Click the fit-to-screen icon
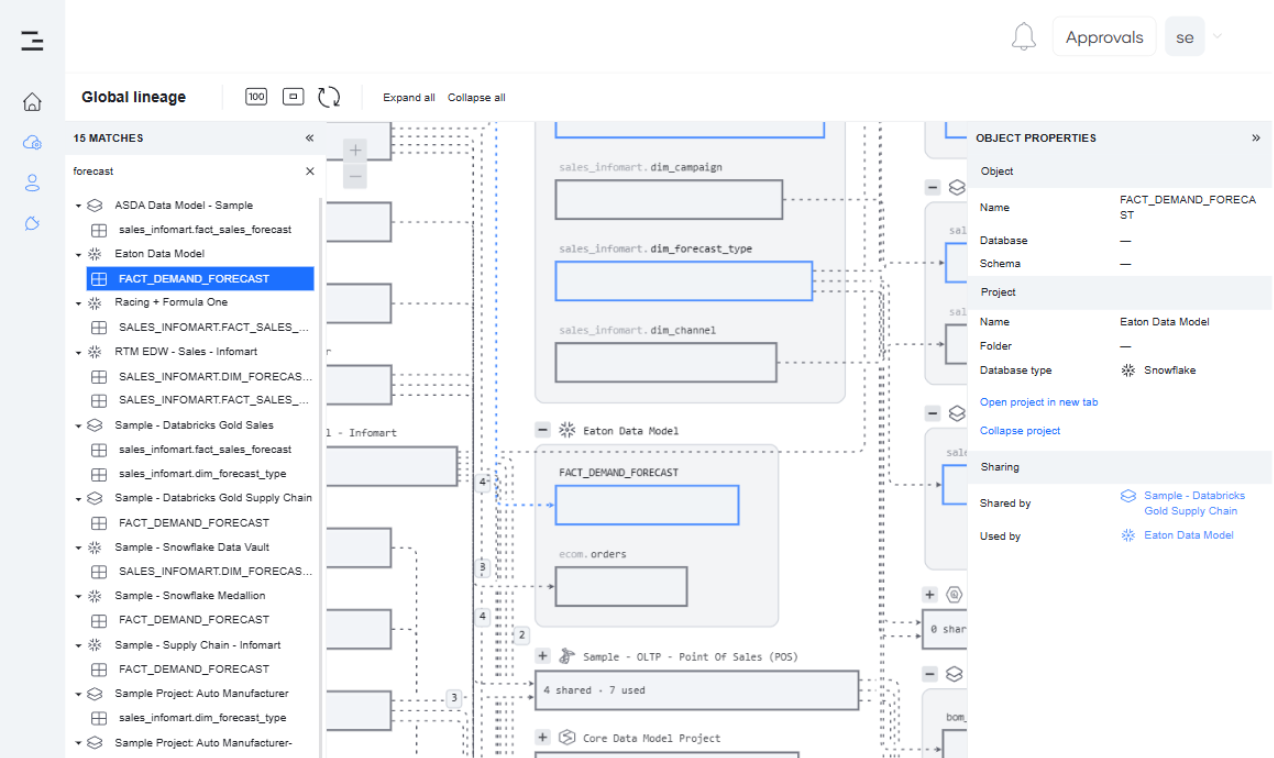1274x758 pixels. (293, 97)
